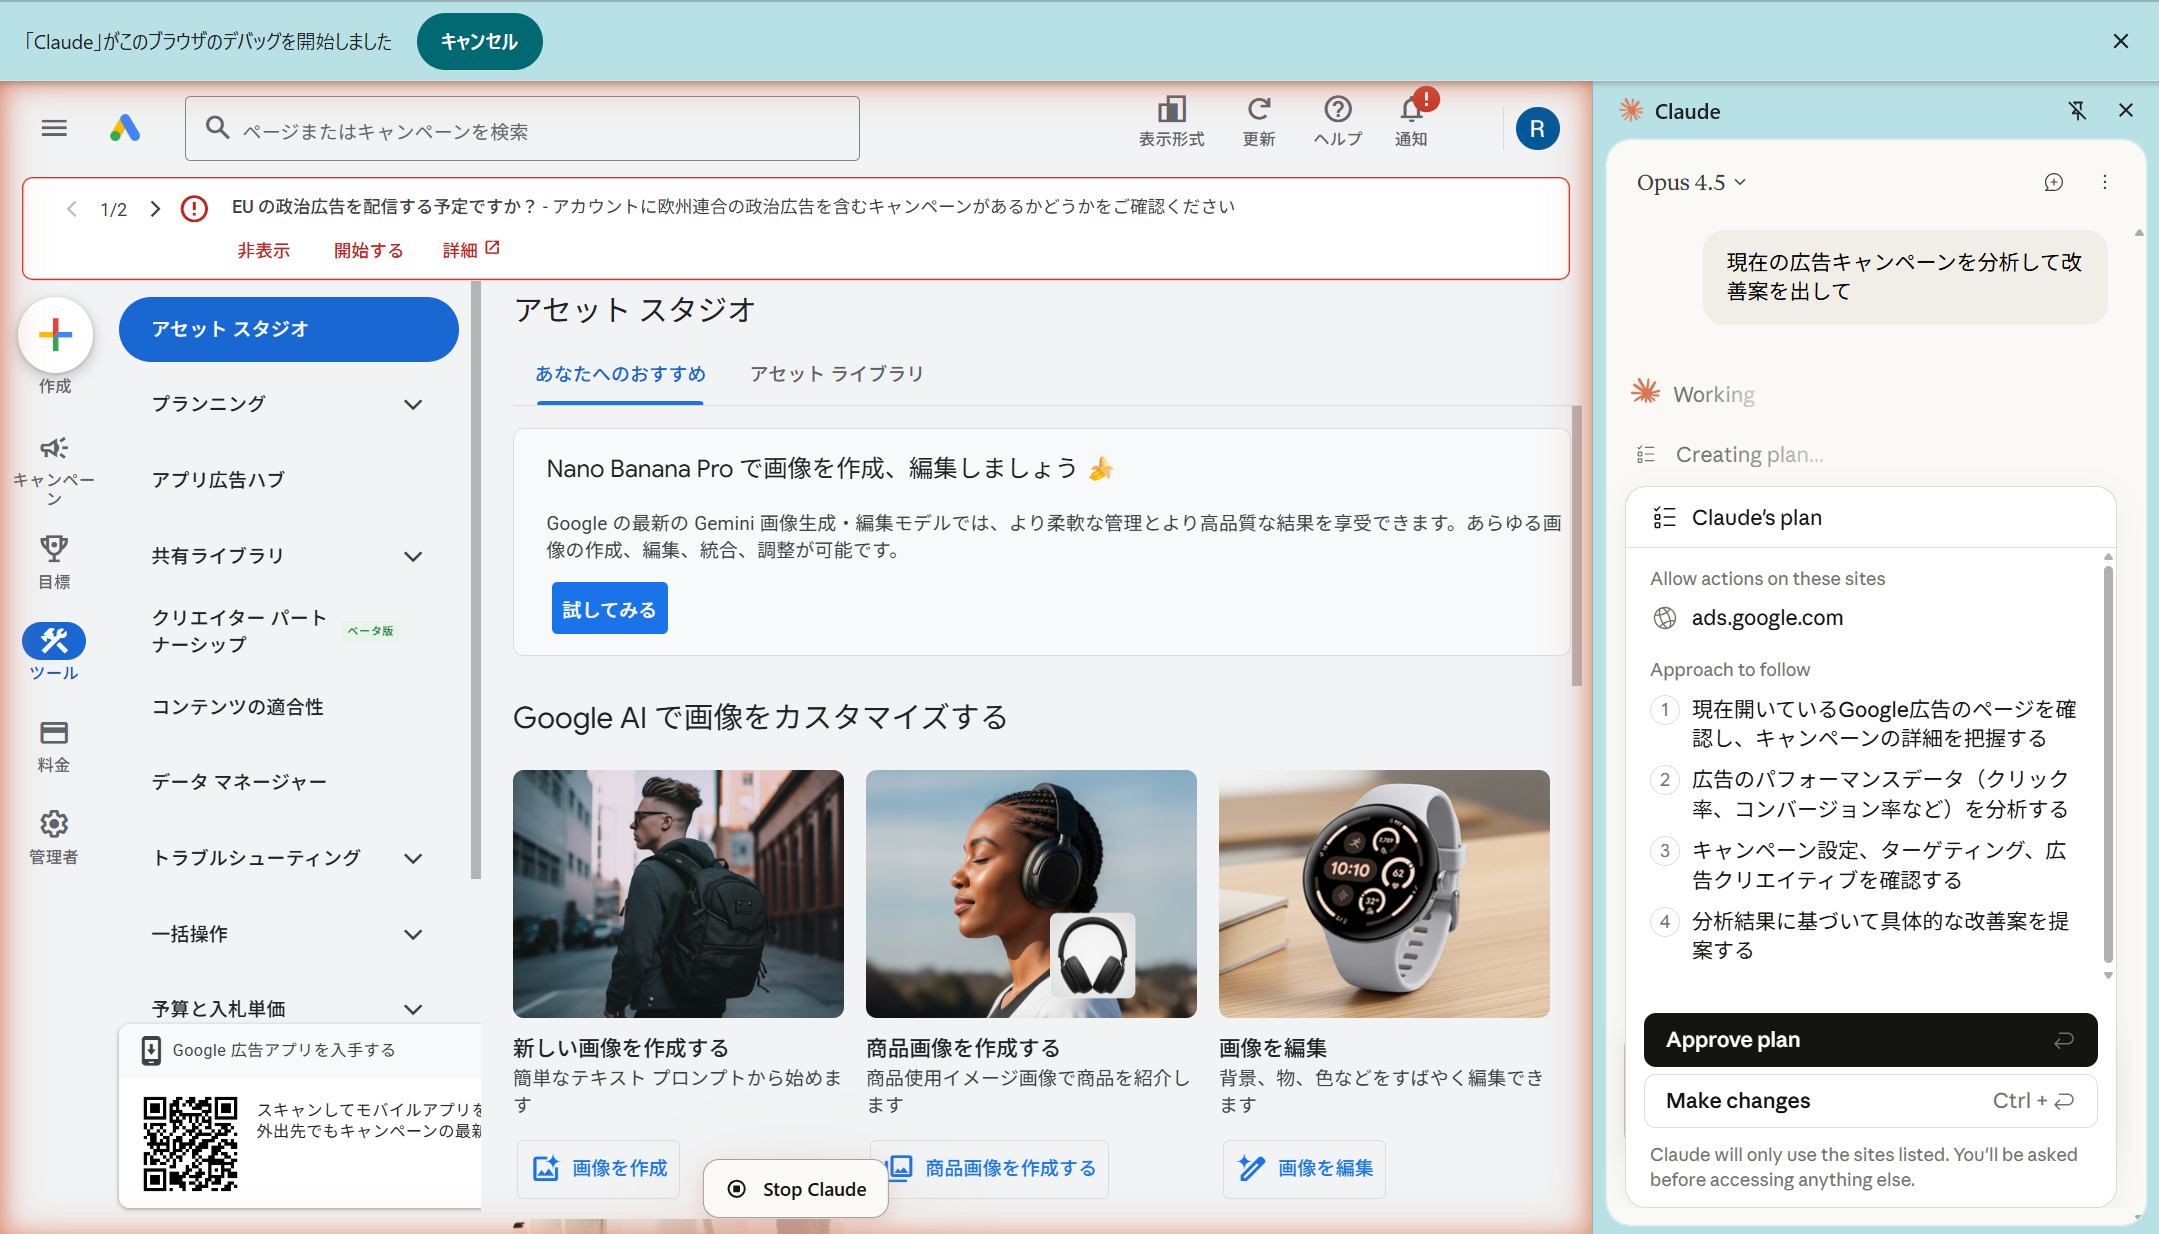The image size is (2159, 1234).
Task: Open the 管理者 gear sidebar icon
Action: tap(54, 824)
